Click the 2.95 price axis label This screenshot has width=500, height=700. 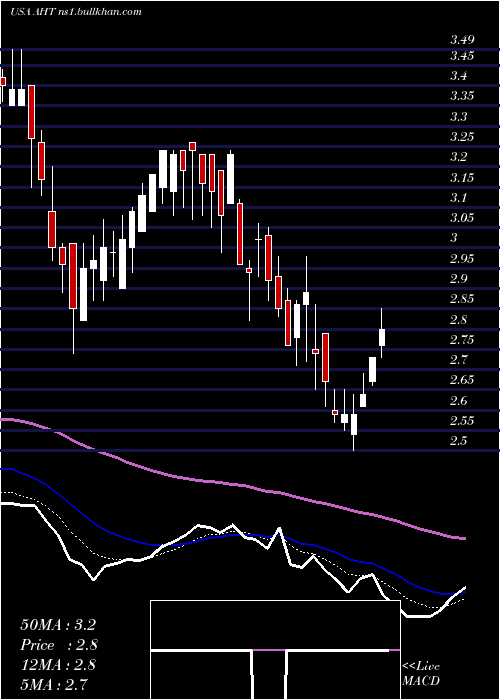(462, 259)
